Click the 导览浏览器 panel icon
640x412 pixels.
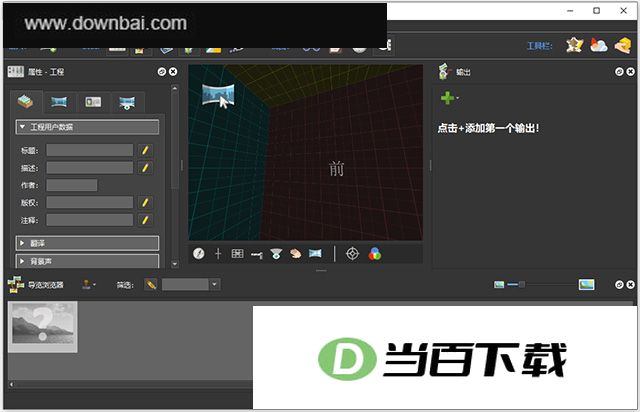(16, 284)
